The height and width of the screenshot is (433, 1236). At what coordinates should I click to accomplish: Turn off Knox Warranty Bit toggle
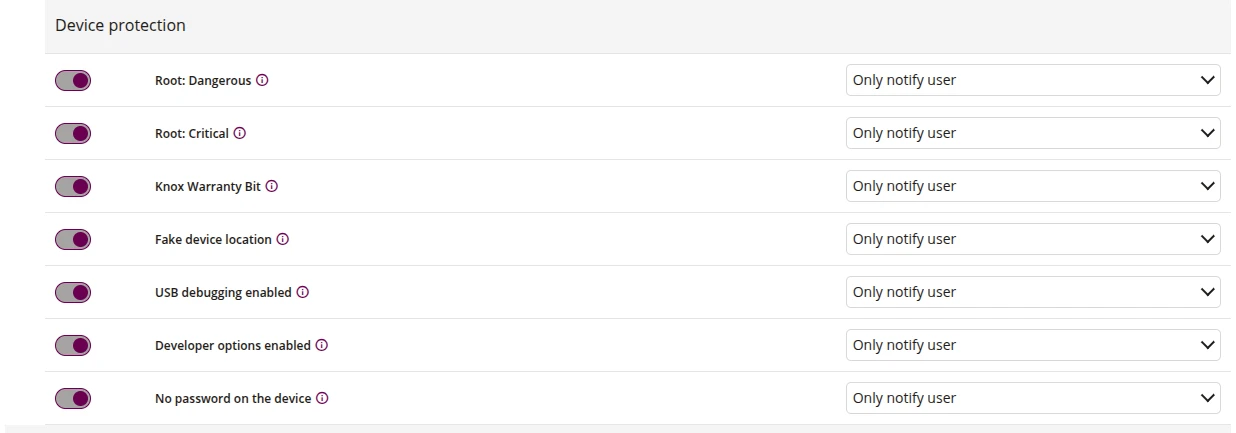click(x=73, y=186)
